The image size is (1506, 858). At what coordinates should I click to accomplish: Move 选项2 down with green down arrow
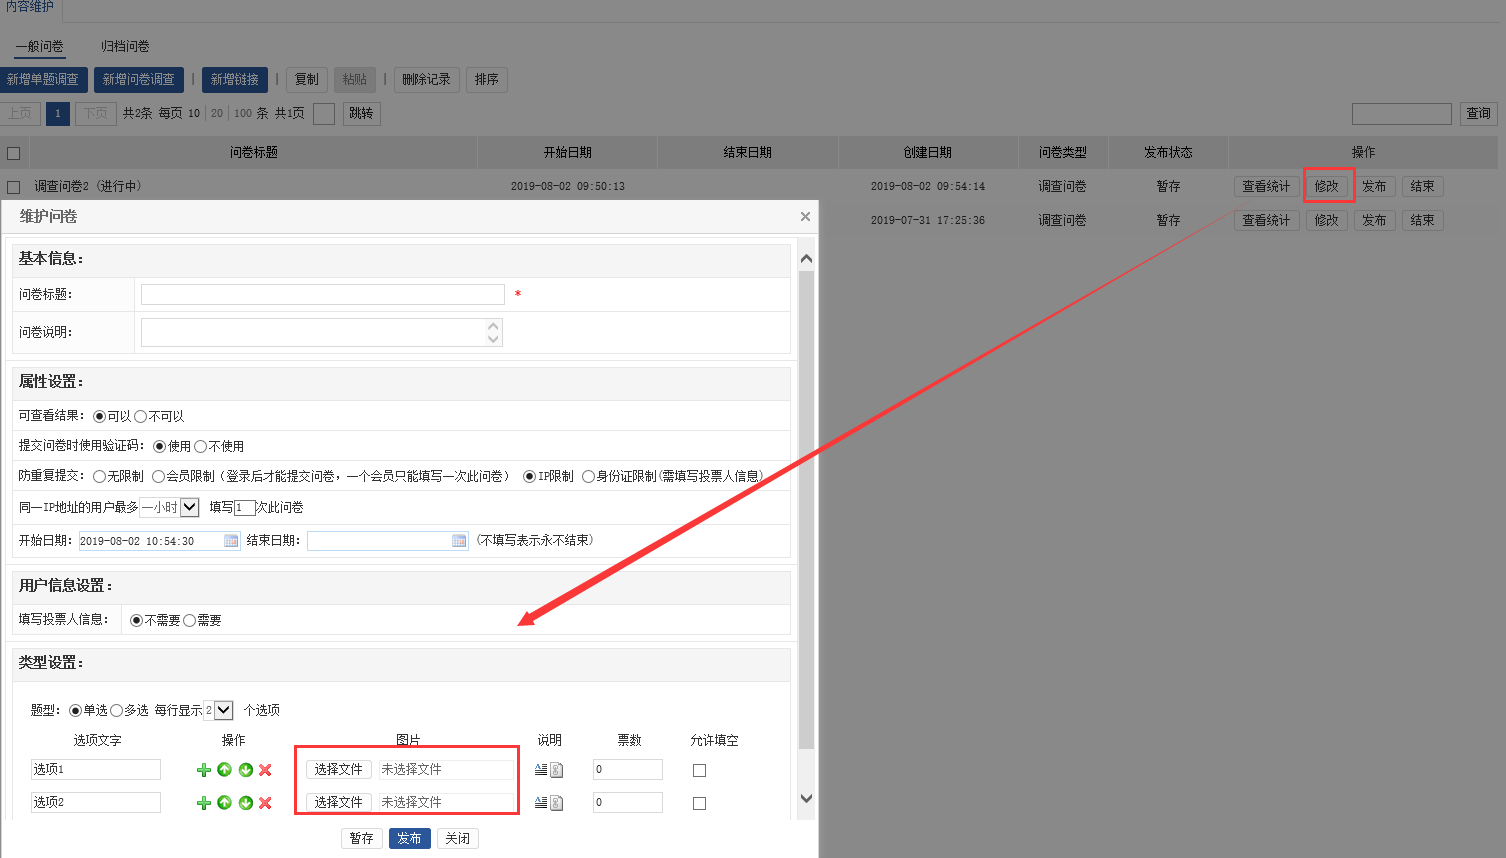pyautogui.click(x=245, y=803)
